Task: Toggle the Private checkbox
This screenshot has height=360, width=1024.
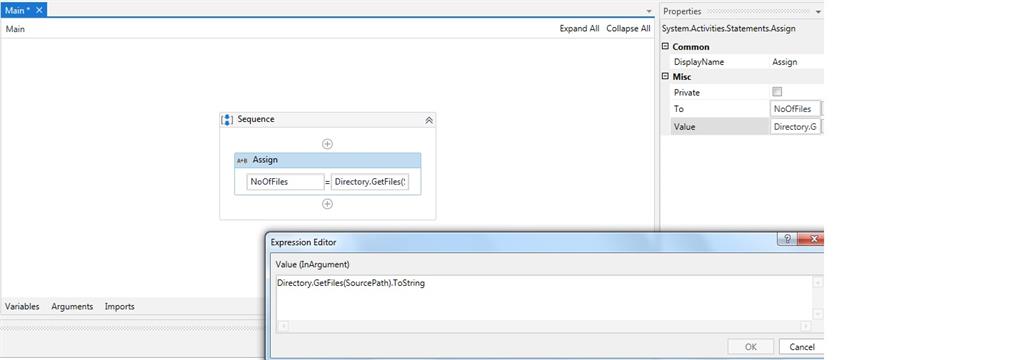Action: coord(777,92)
